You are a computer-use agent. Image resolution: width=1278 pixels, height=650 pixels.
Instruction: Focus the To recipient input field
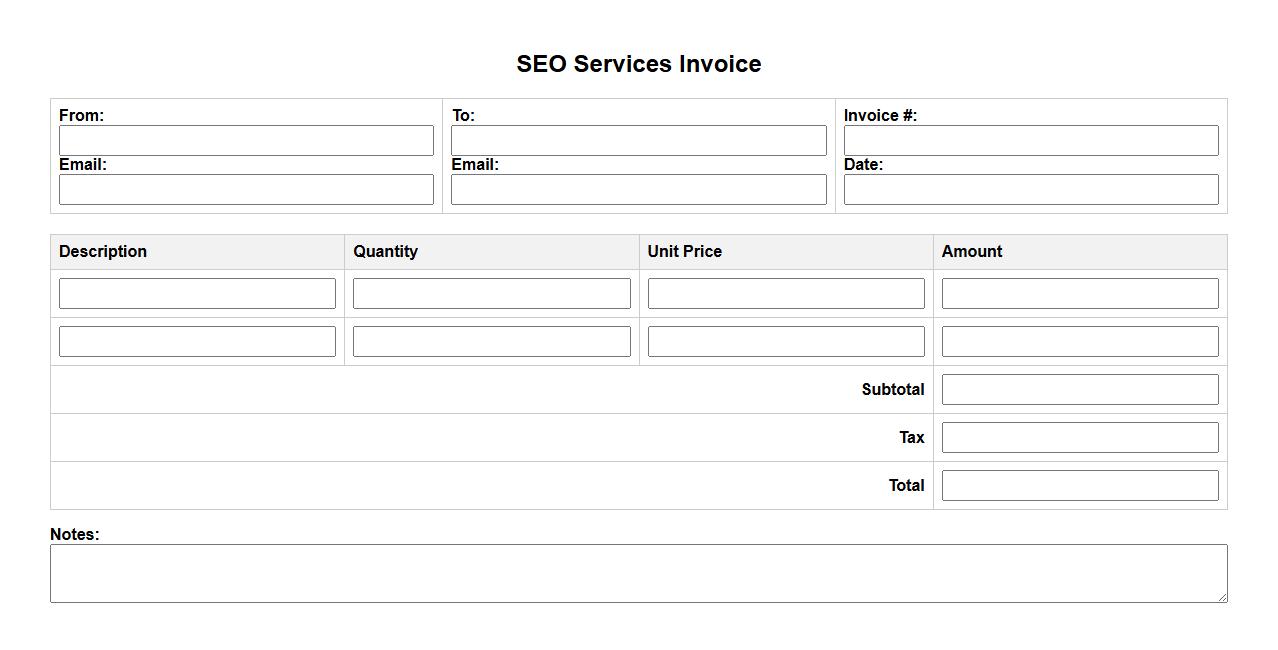[x=638, y=140]
